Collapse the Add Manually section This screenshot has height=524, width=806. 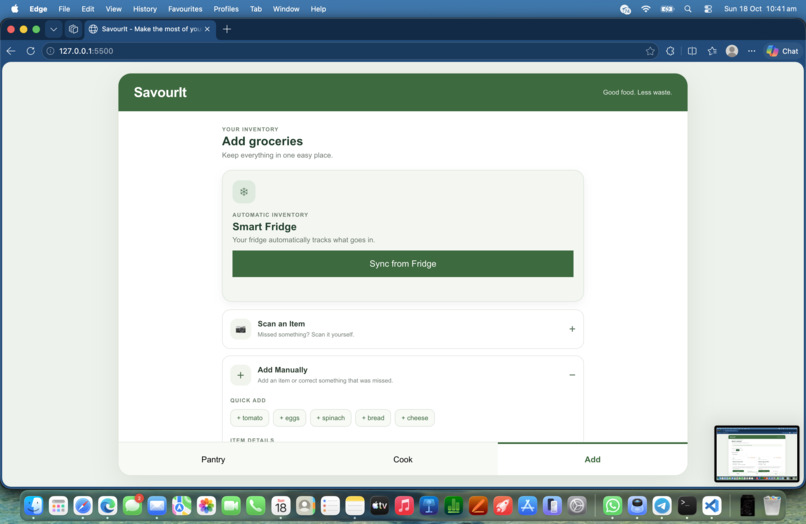coord(572,375)
